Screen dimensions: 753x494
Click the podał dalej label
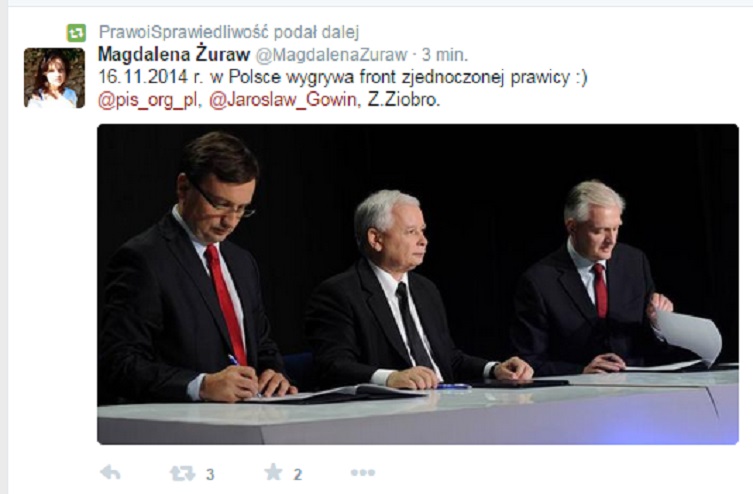316,32
